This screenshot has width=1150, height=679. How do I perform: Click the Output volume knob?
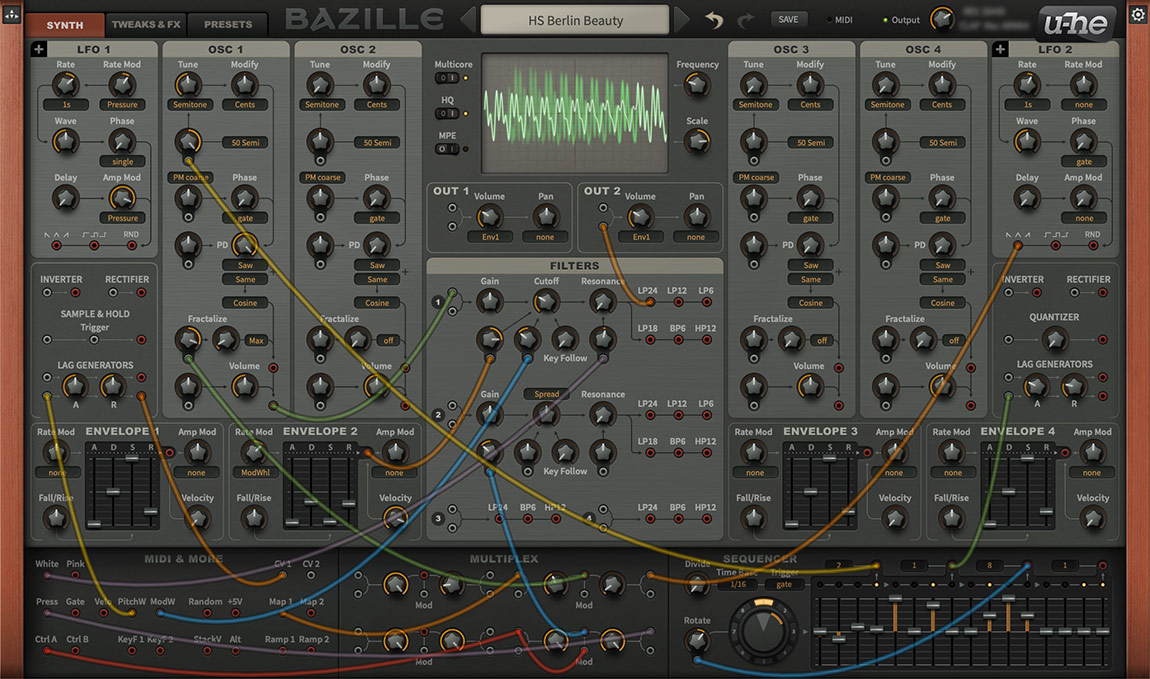pyautogui.click(x=941, y=19)
